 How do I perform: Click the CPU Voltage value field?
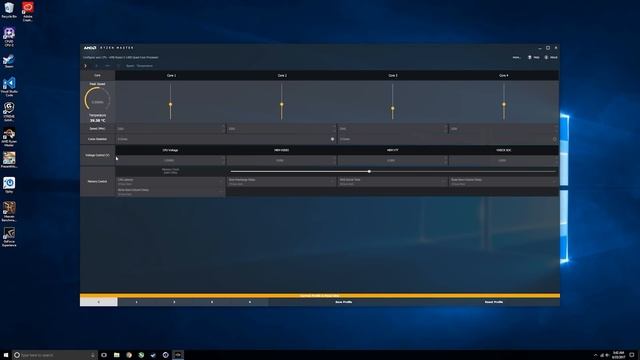[x=171, y=160]
